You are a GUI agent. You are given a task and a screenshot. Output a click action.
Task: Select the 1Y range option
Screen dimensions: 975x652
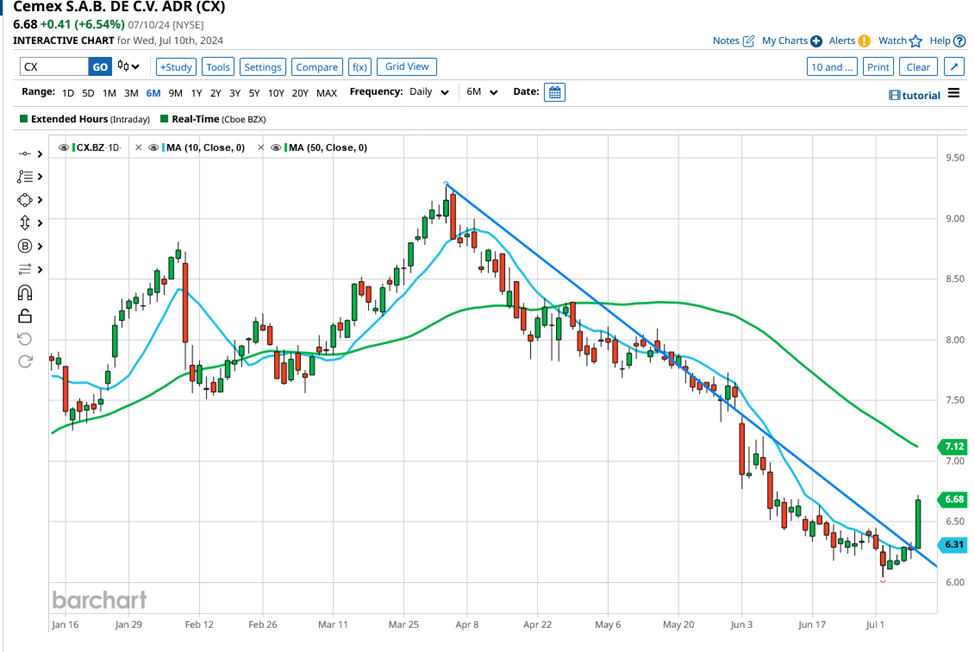tap(197, 92)
